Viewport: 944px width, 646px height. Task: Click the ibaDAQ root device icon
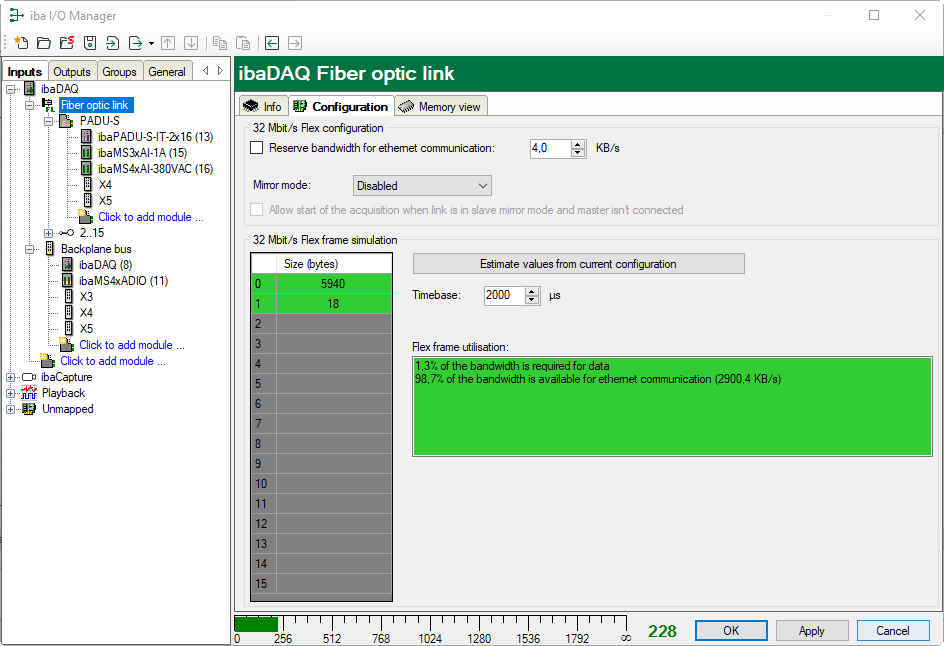click(x=30, y=89)
